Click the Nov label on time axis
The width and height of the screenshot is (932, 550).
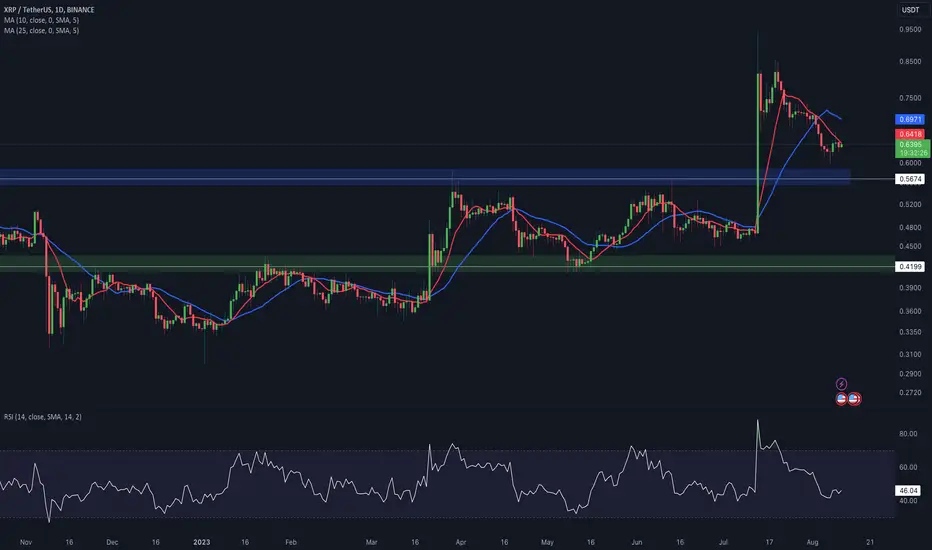click(26, 542)
